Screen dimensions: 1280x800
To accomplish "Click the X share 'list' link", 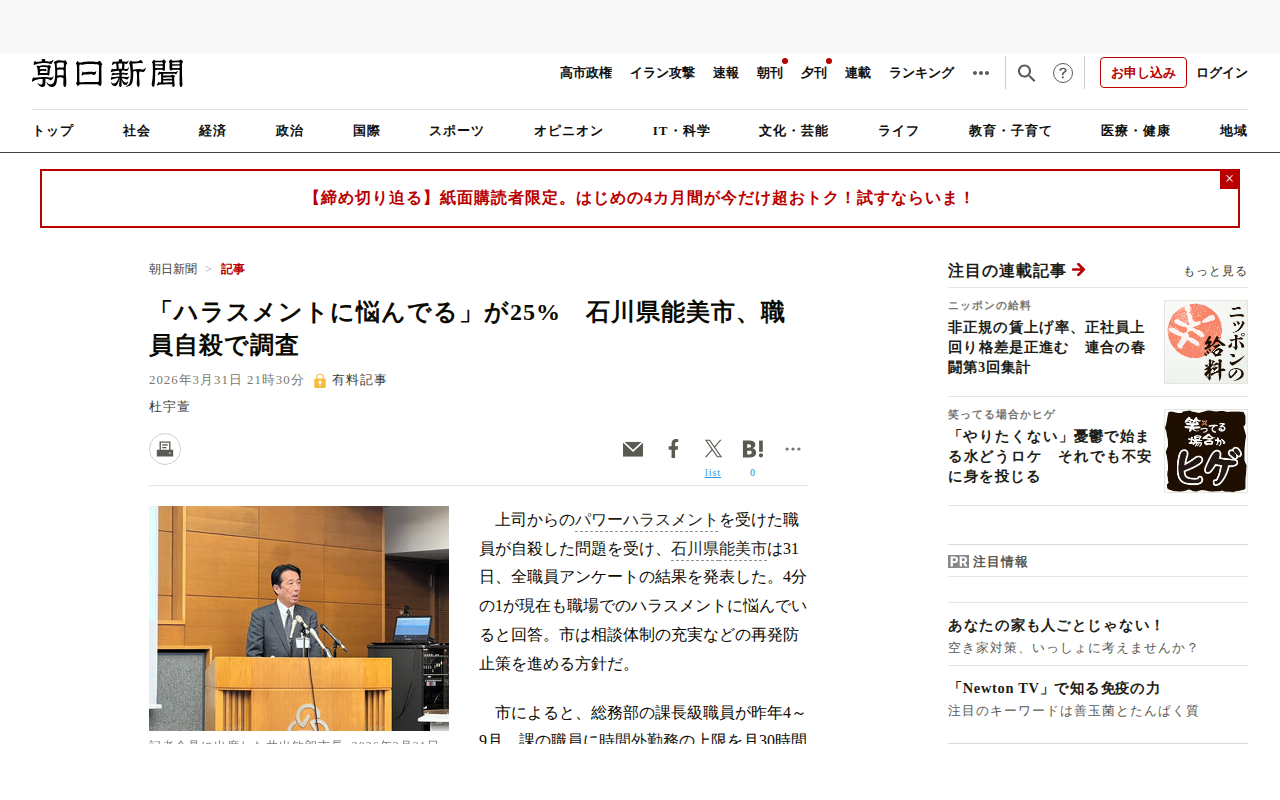I will tap(713, 473).
